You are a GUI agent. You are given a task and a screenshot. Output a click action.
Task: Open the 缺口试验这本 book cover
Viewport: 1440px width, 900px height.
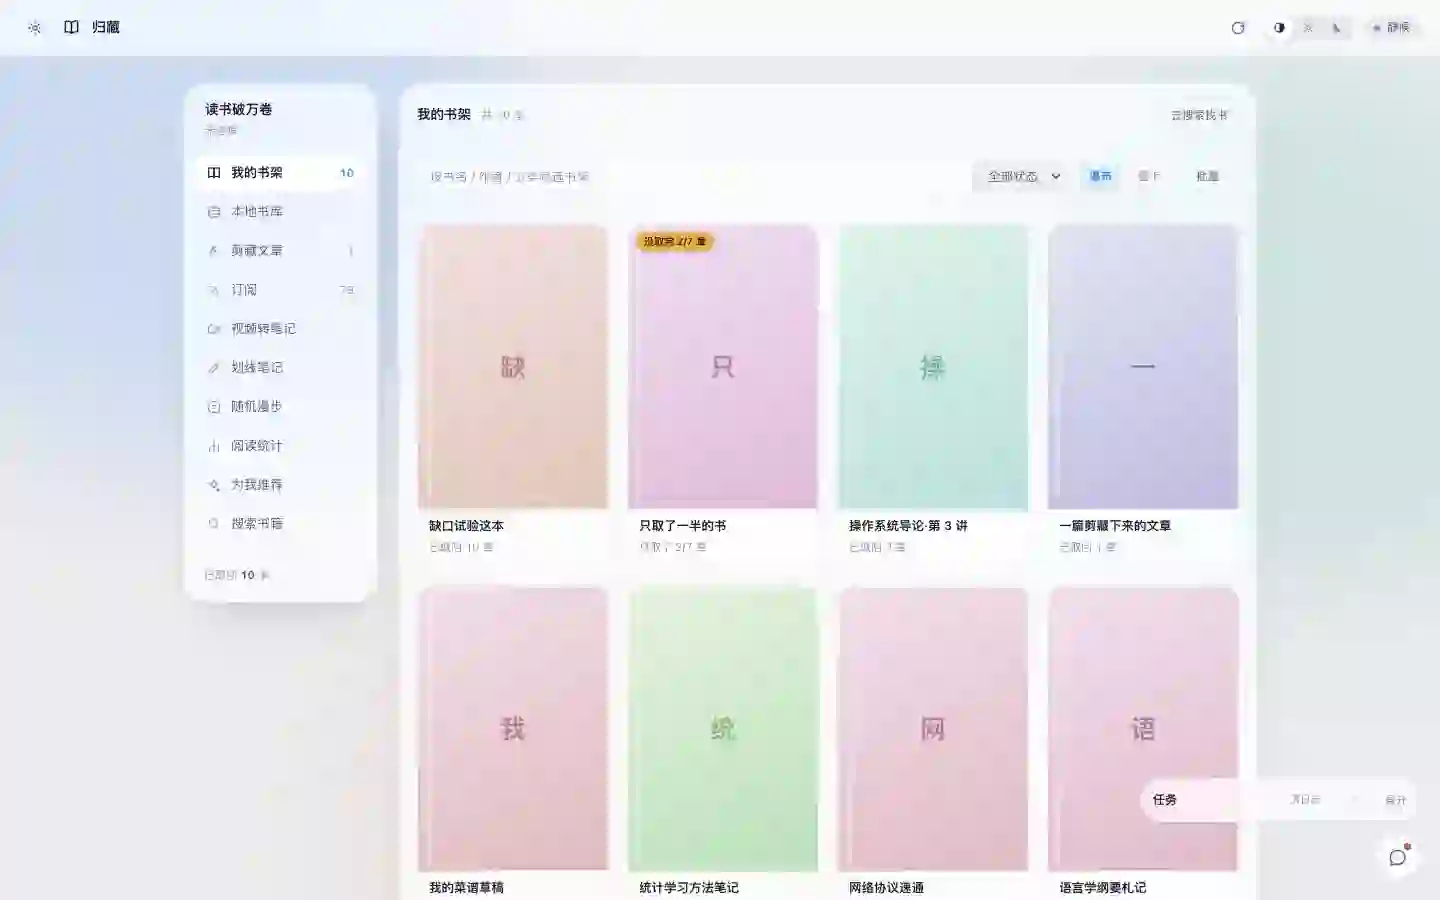[513, 367]
